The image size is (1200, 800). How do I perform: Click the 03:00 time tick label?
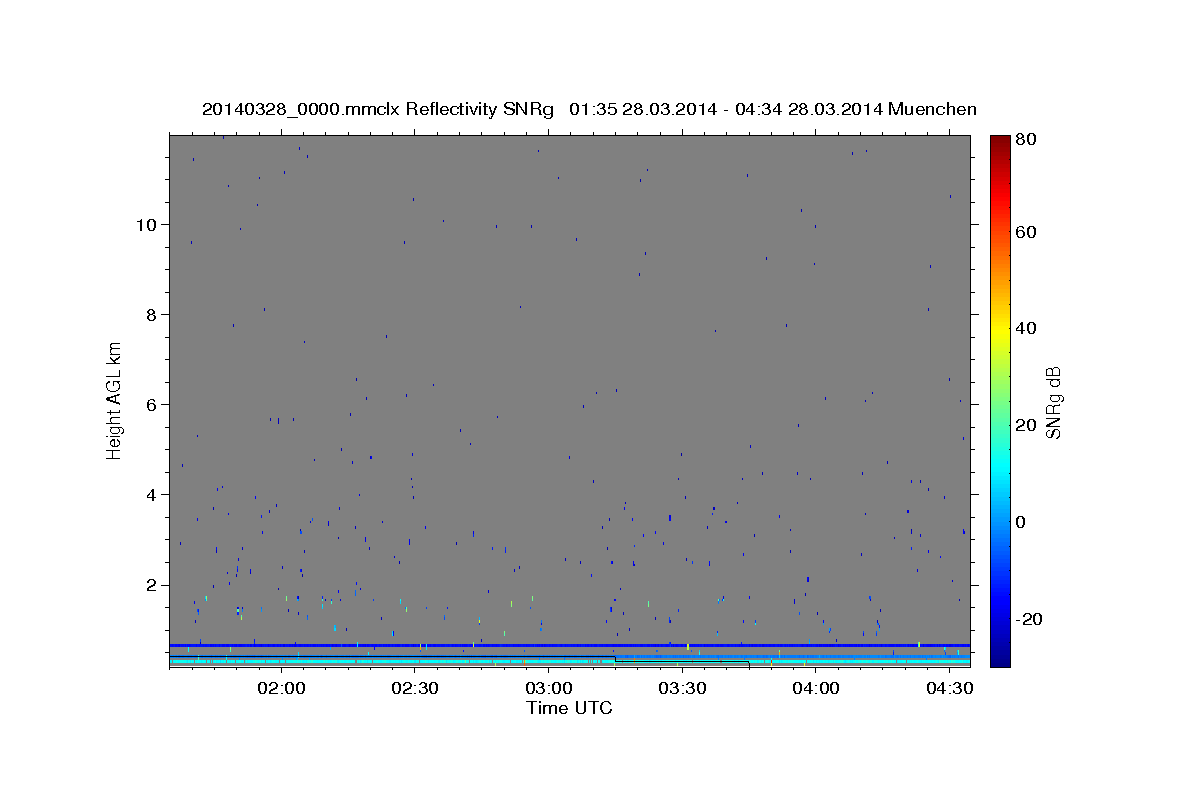coord(548,688)
